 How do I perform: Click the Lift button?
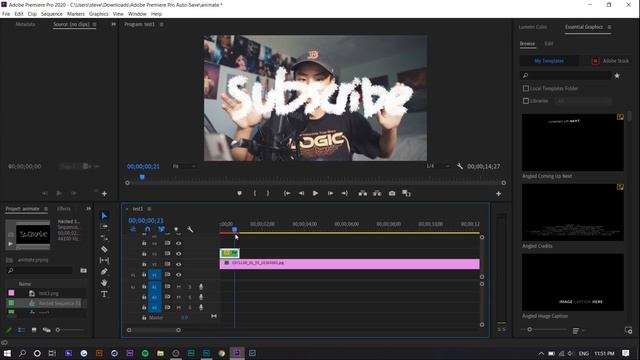click(x=362, y=193)
